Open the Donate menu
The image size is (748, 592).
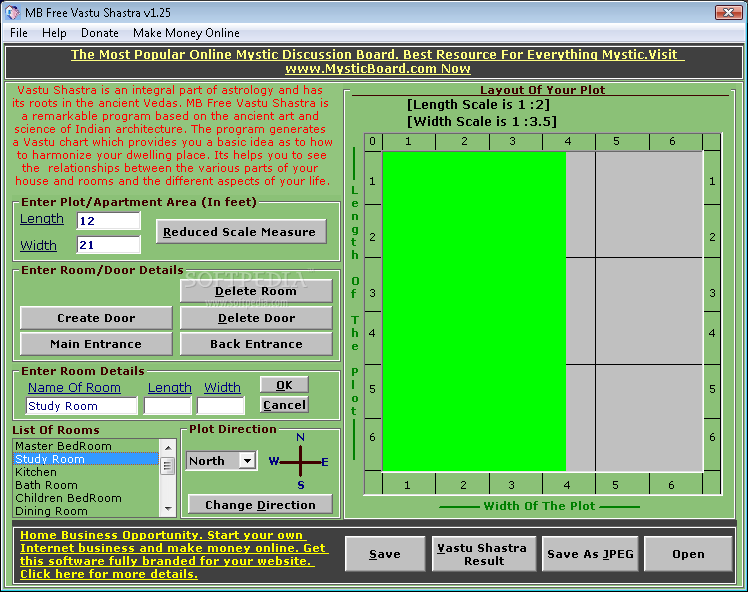pos(100,33)
